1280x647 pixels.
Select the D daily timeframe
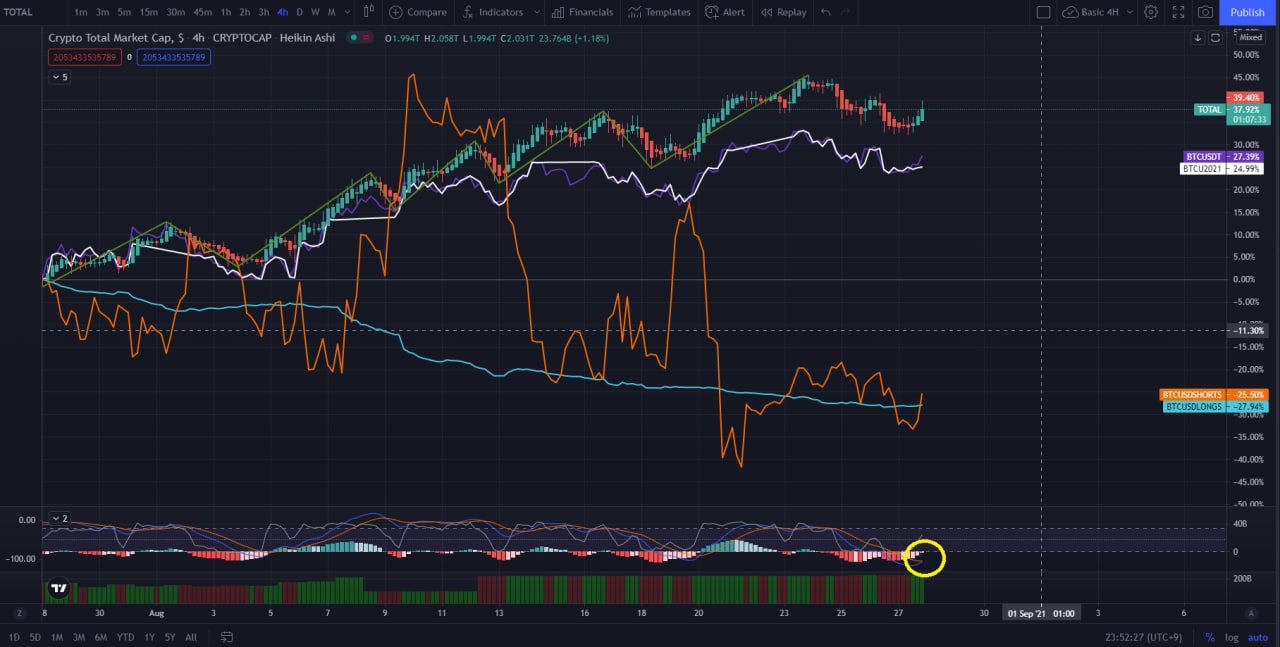[299, 12]
